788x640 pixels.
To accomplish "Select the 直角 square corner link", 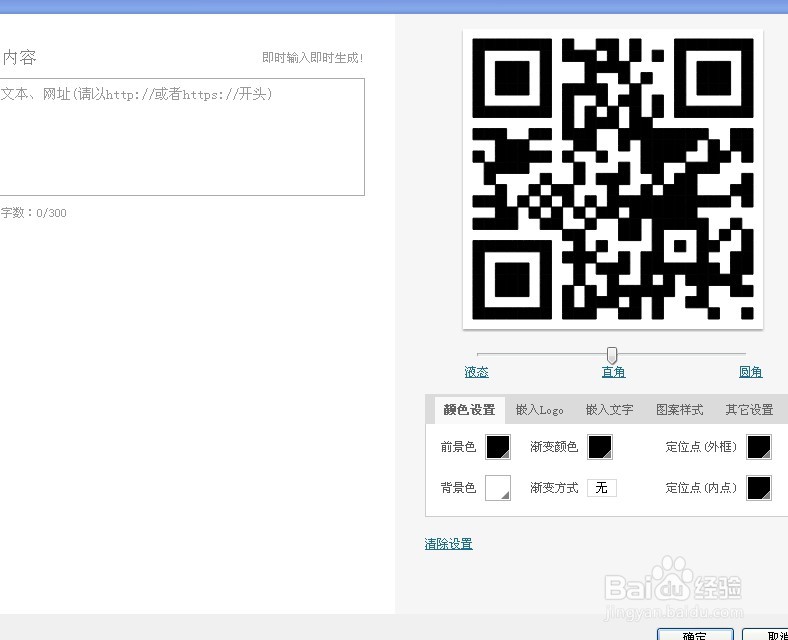I will (x=613, y=372).
